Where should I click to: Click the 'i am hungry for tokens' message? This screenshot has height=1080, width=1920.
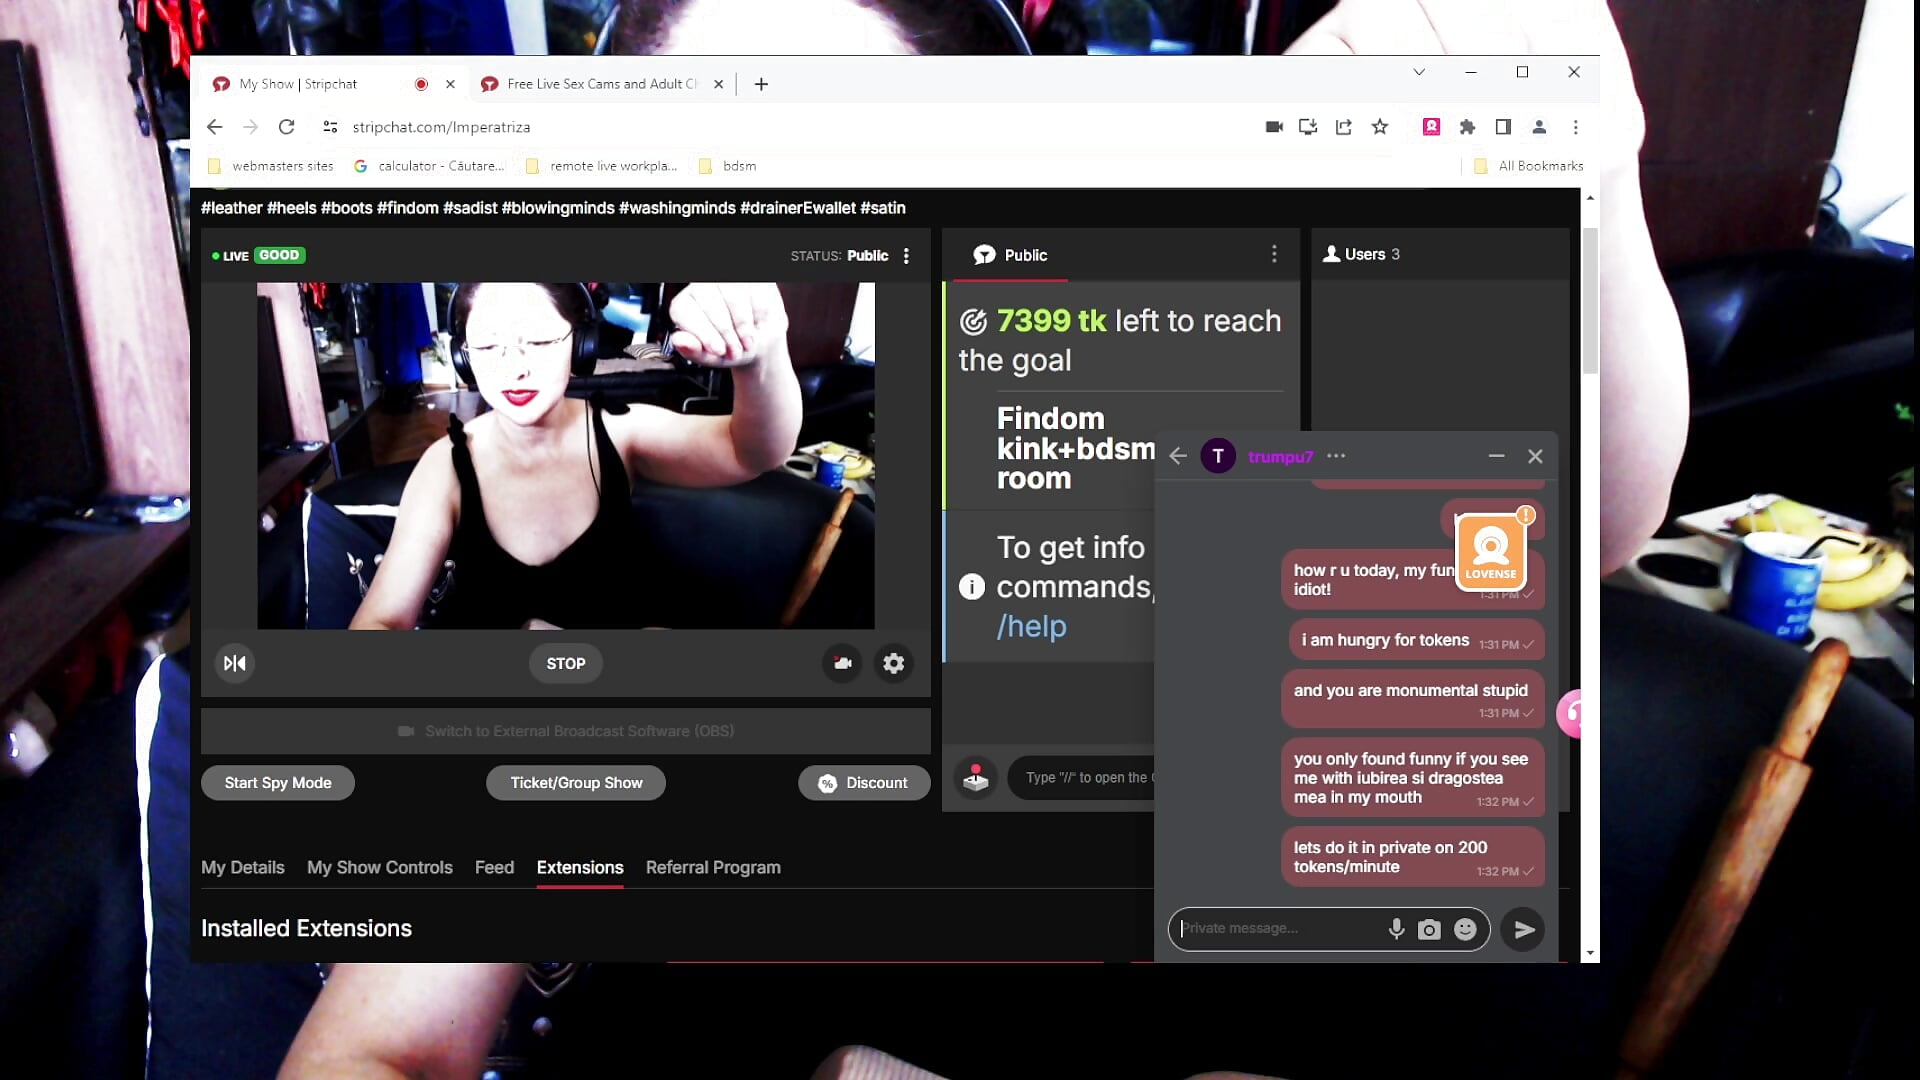pyautogui.click(x=1416, y=641)
